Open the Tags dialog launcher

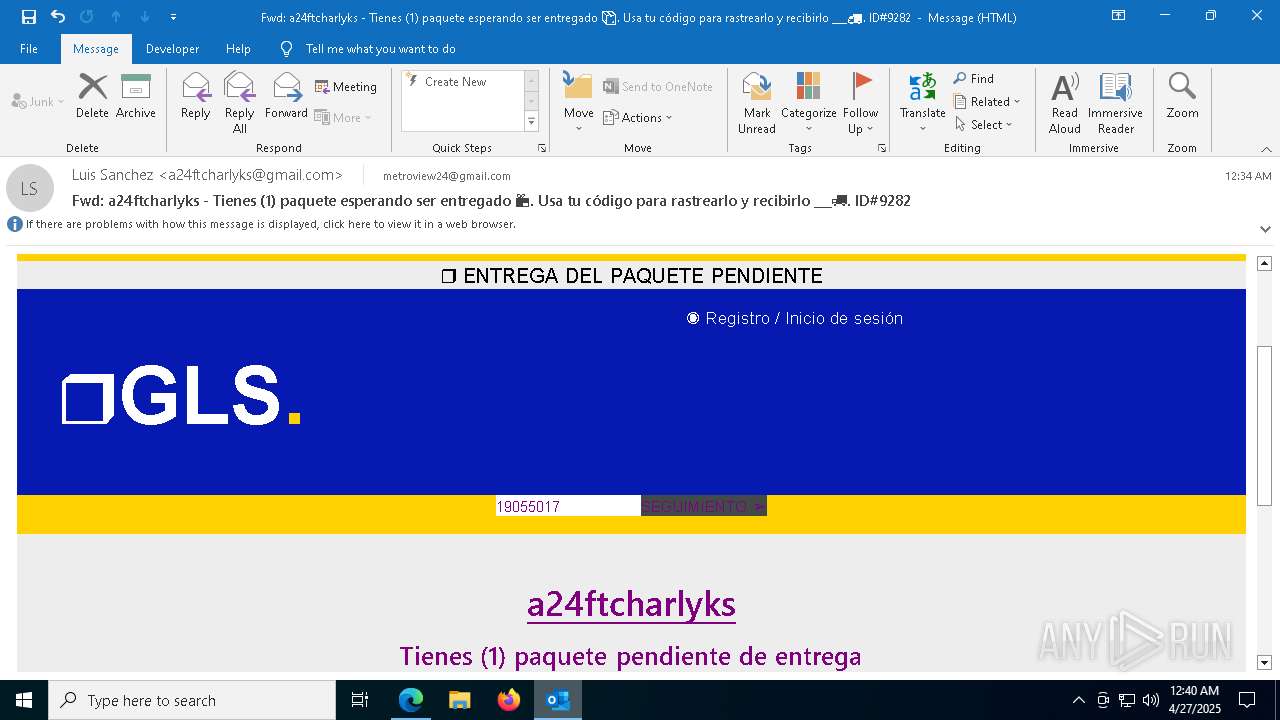point(882,148)
